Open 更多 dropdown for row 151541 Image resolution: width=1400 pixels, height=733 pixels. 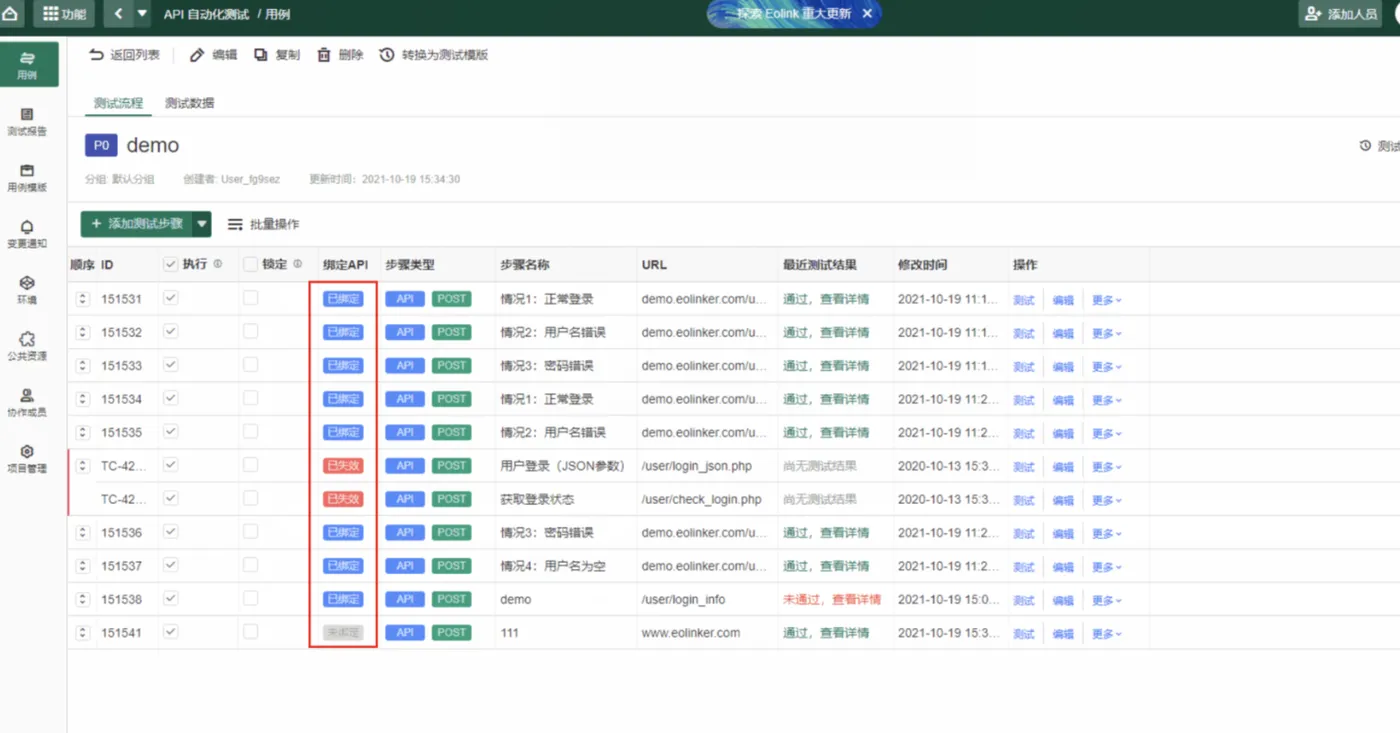tap(1106, 634)
